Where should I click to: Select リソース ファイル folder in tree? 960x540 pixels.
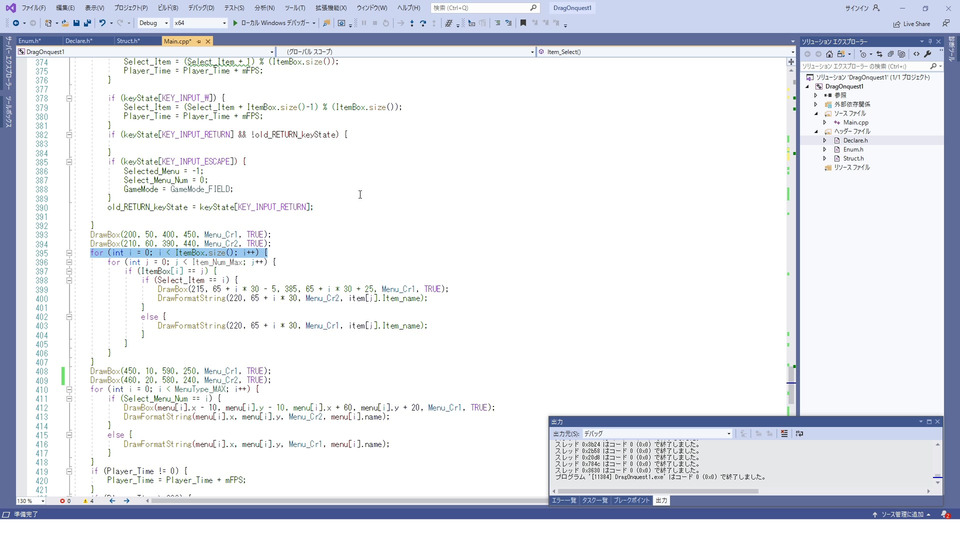(x=851, y=167)
